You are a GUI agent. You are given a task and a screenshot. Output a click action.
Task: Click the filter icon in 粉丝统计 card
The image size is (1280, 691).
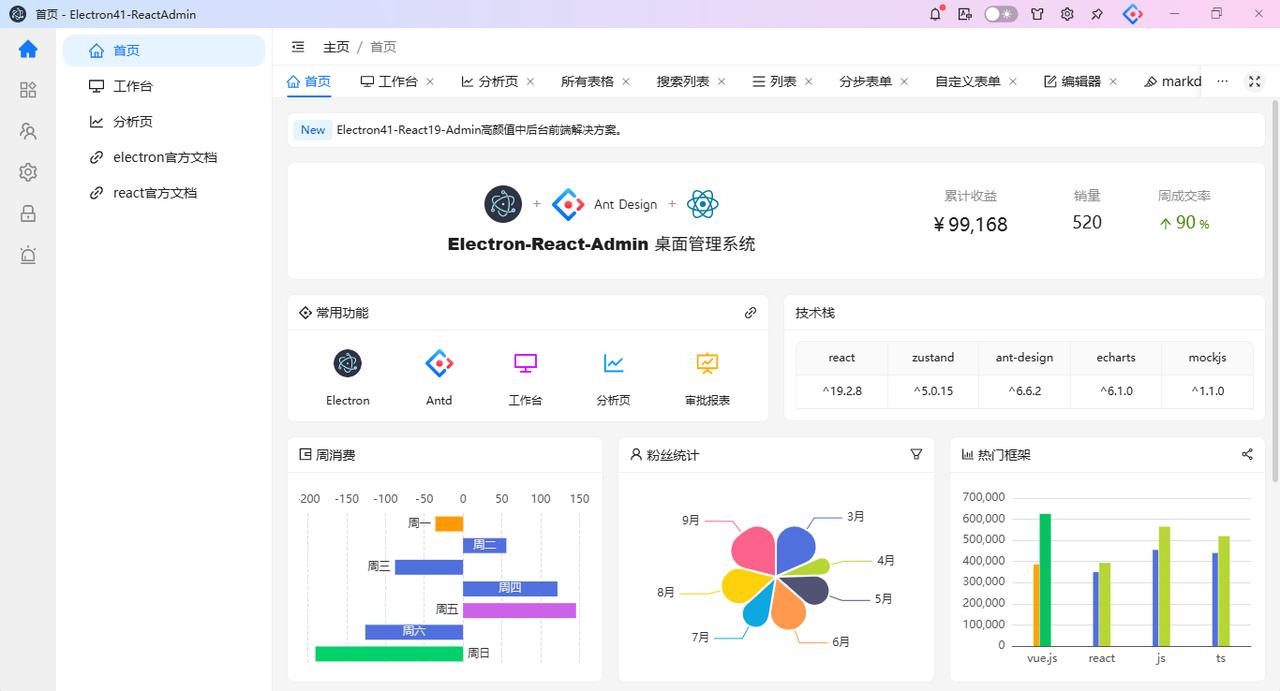(x=916, y=454)
